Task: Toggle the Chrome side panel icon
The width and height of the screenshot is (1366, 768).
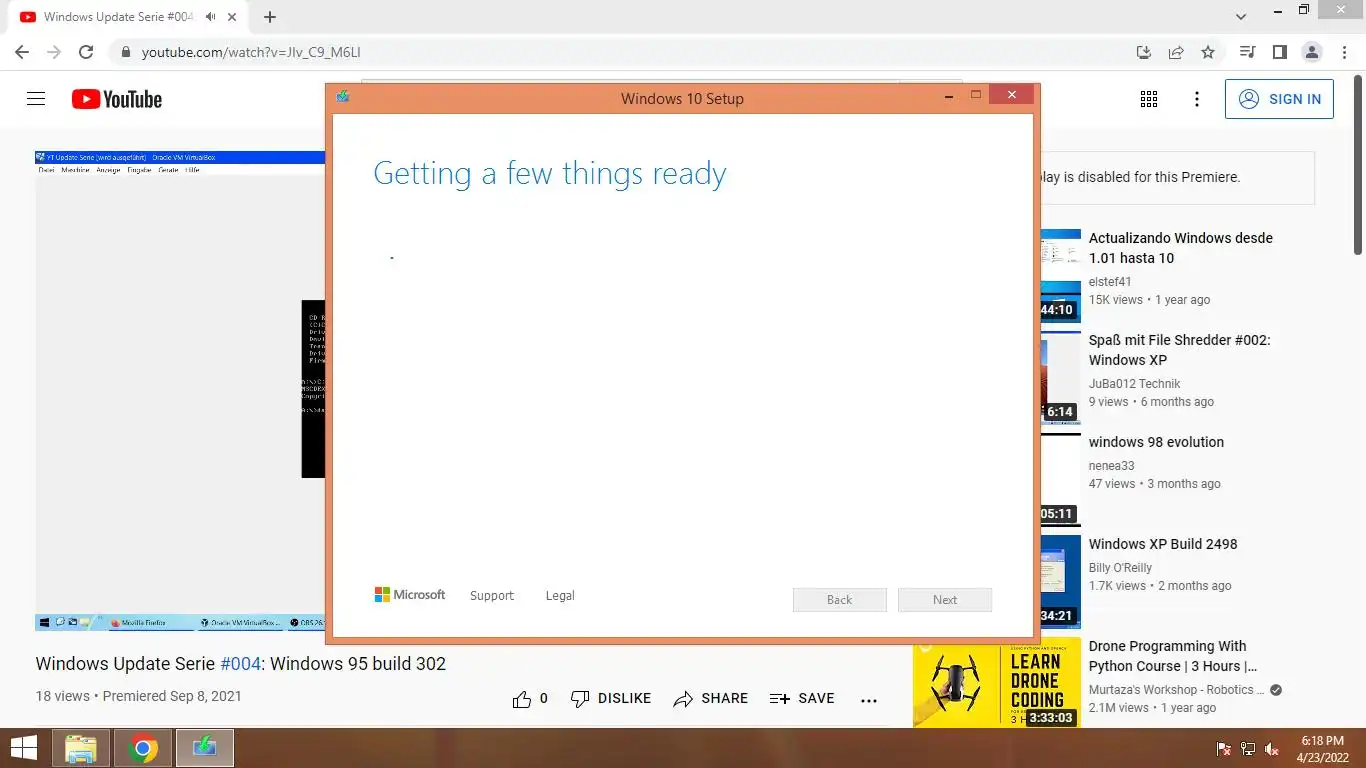Action: coord(1279,52)
